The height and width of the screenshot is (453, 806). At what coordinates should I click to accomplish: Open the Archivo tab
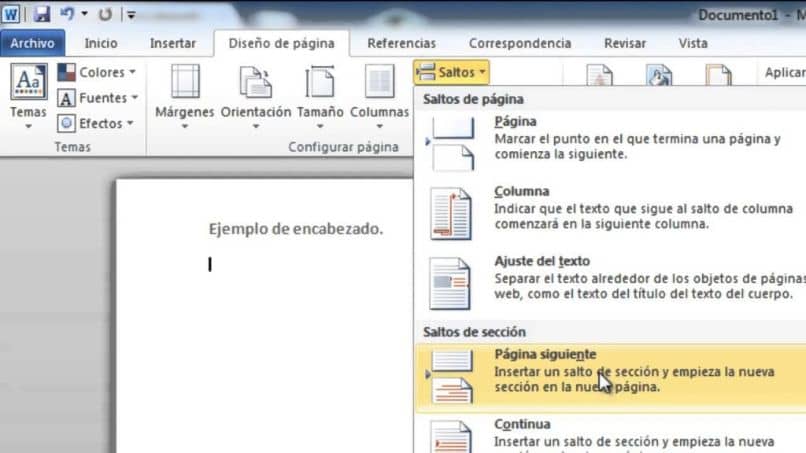pos(32,43)
